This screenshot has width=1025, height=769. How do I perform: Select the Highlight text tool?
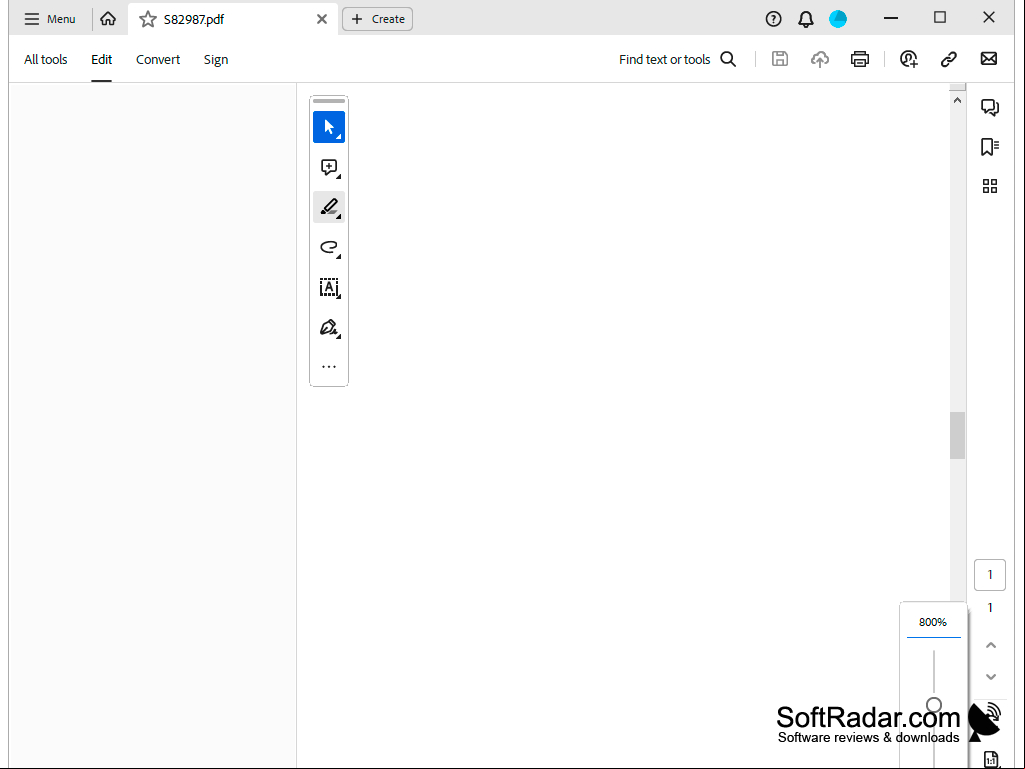[x=329, y=207]
